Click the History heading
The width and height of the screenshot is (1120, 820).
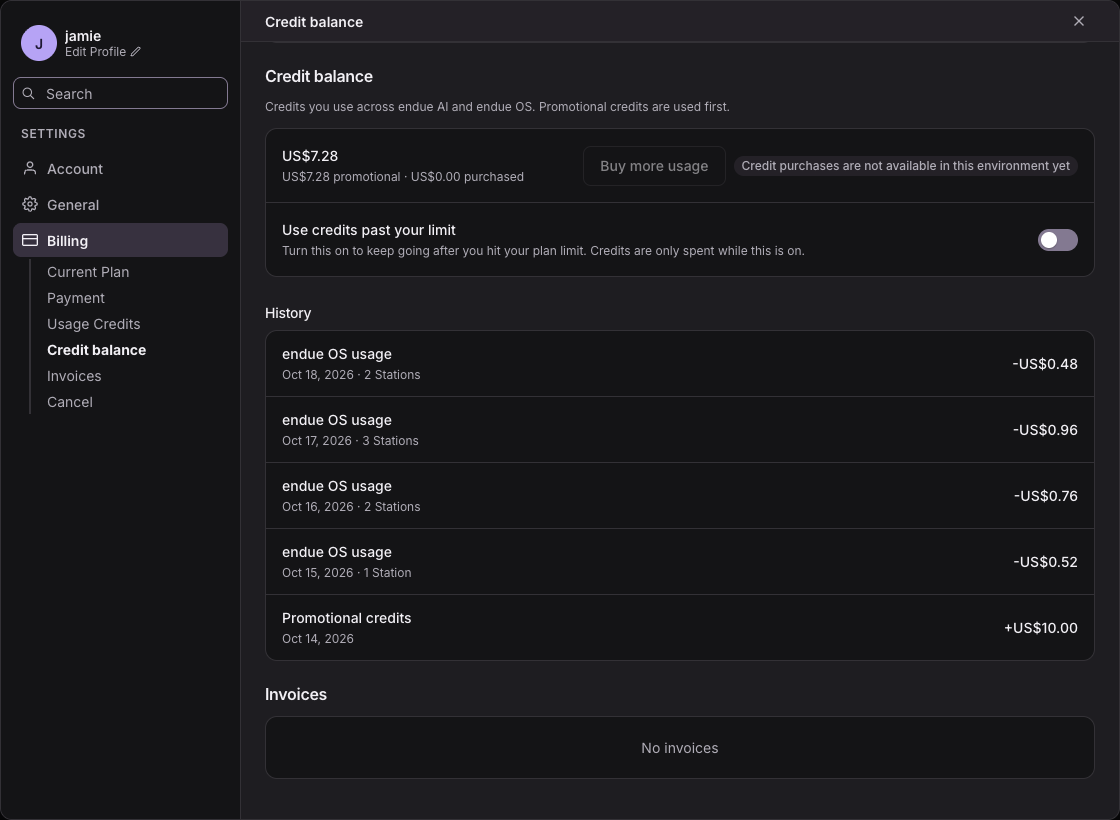[288, 313]
